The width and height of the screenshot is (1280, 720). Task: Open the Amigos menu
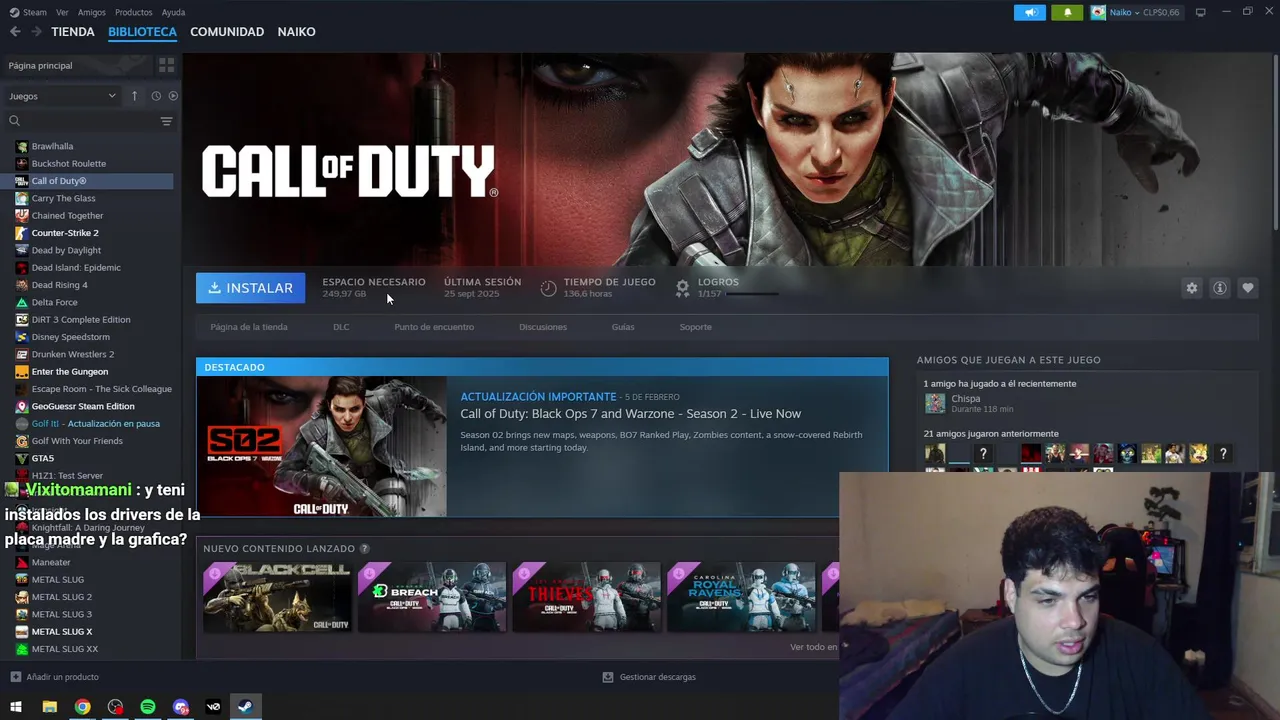92,12
